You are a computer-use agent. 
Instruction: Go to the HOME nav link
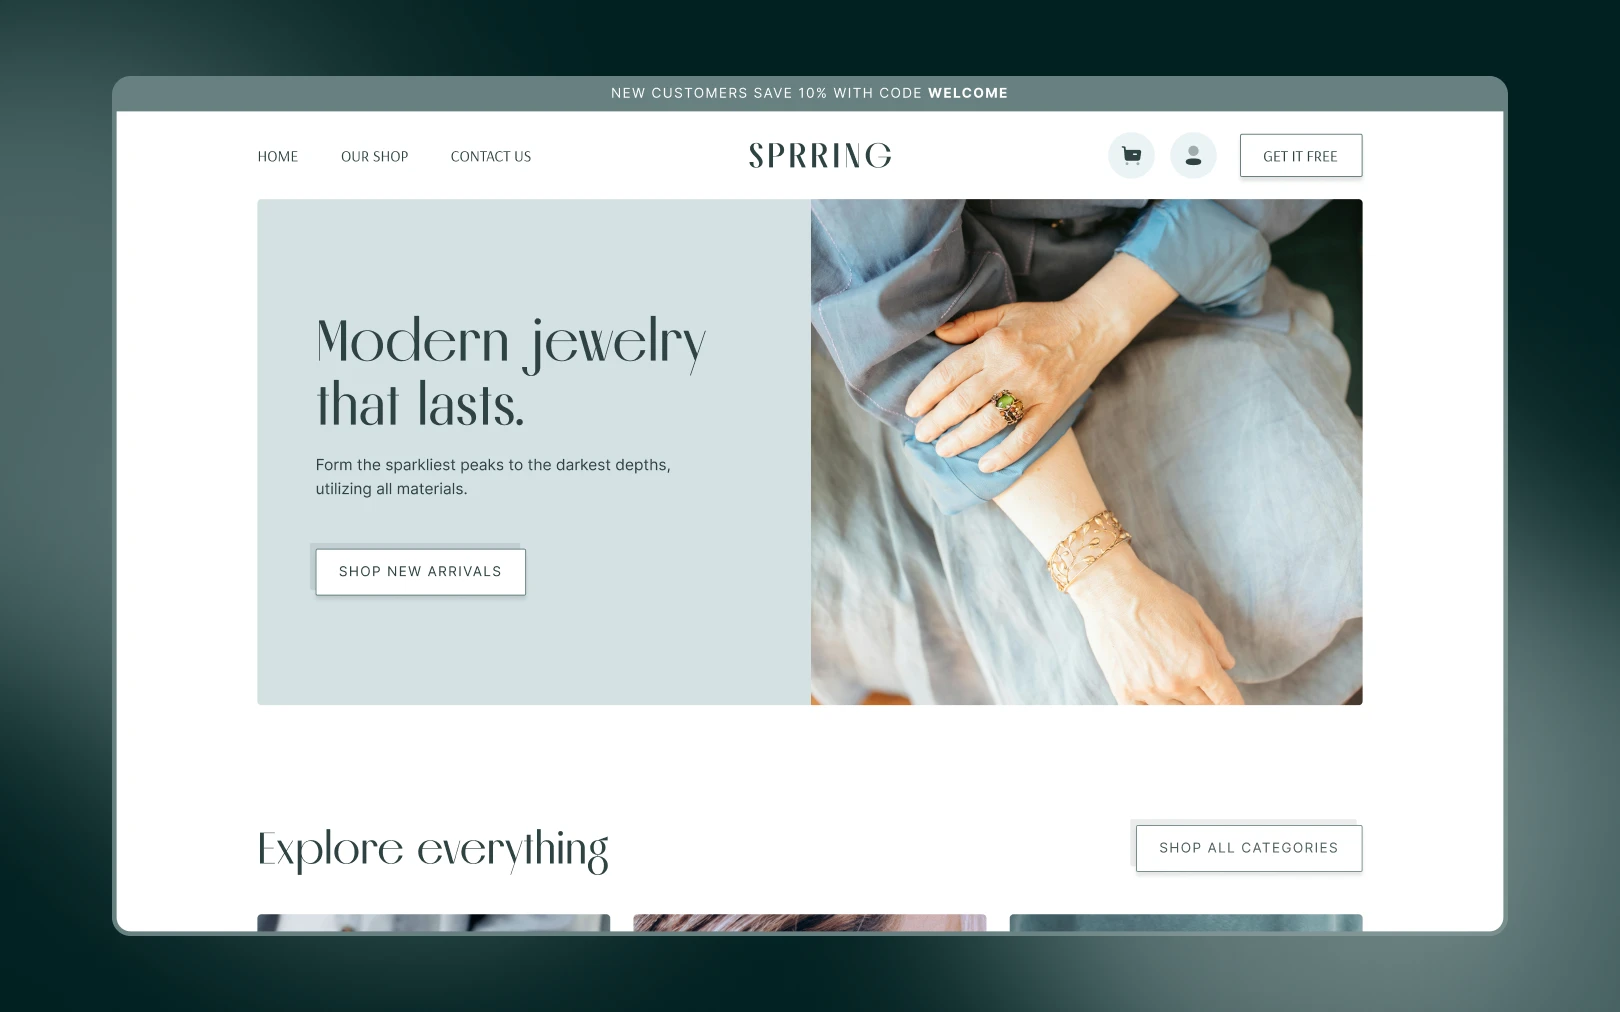(278, 156)
